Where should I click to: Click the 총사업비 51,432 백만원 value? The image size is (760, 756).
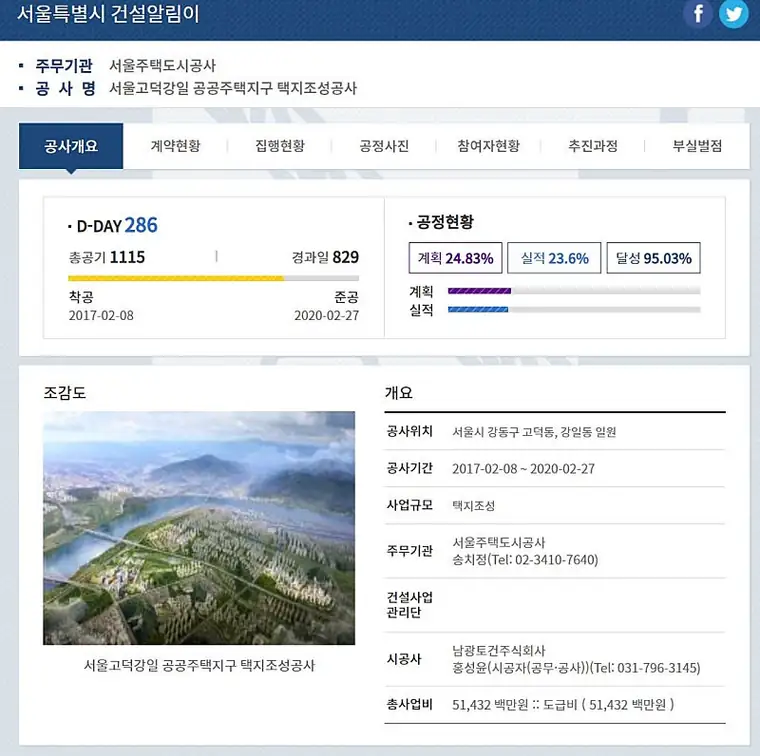coord(563,704)
